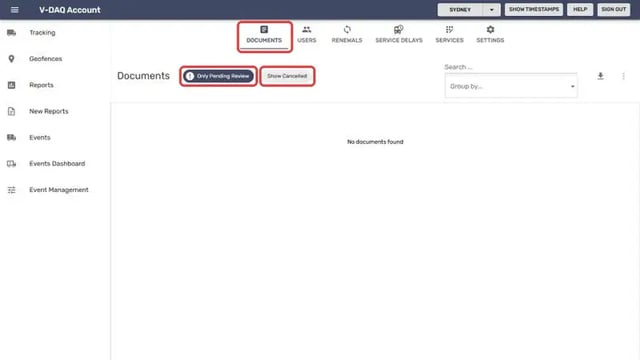Select the Services tab
640x360 pixels.
pyautogui.click(x=449, y=35)
